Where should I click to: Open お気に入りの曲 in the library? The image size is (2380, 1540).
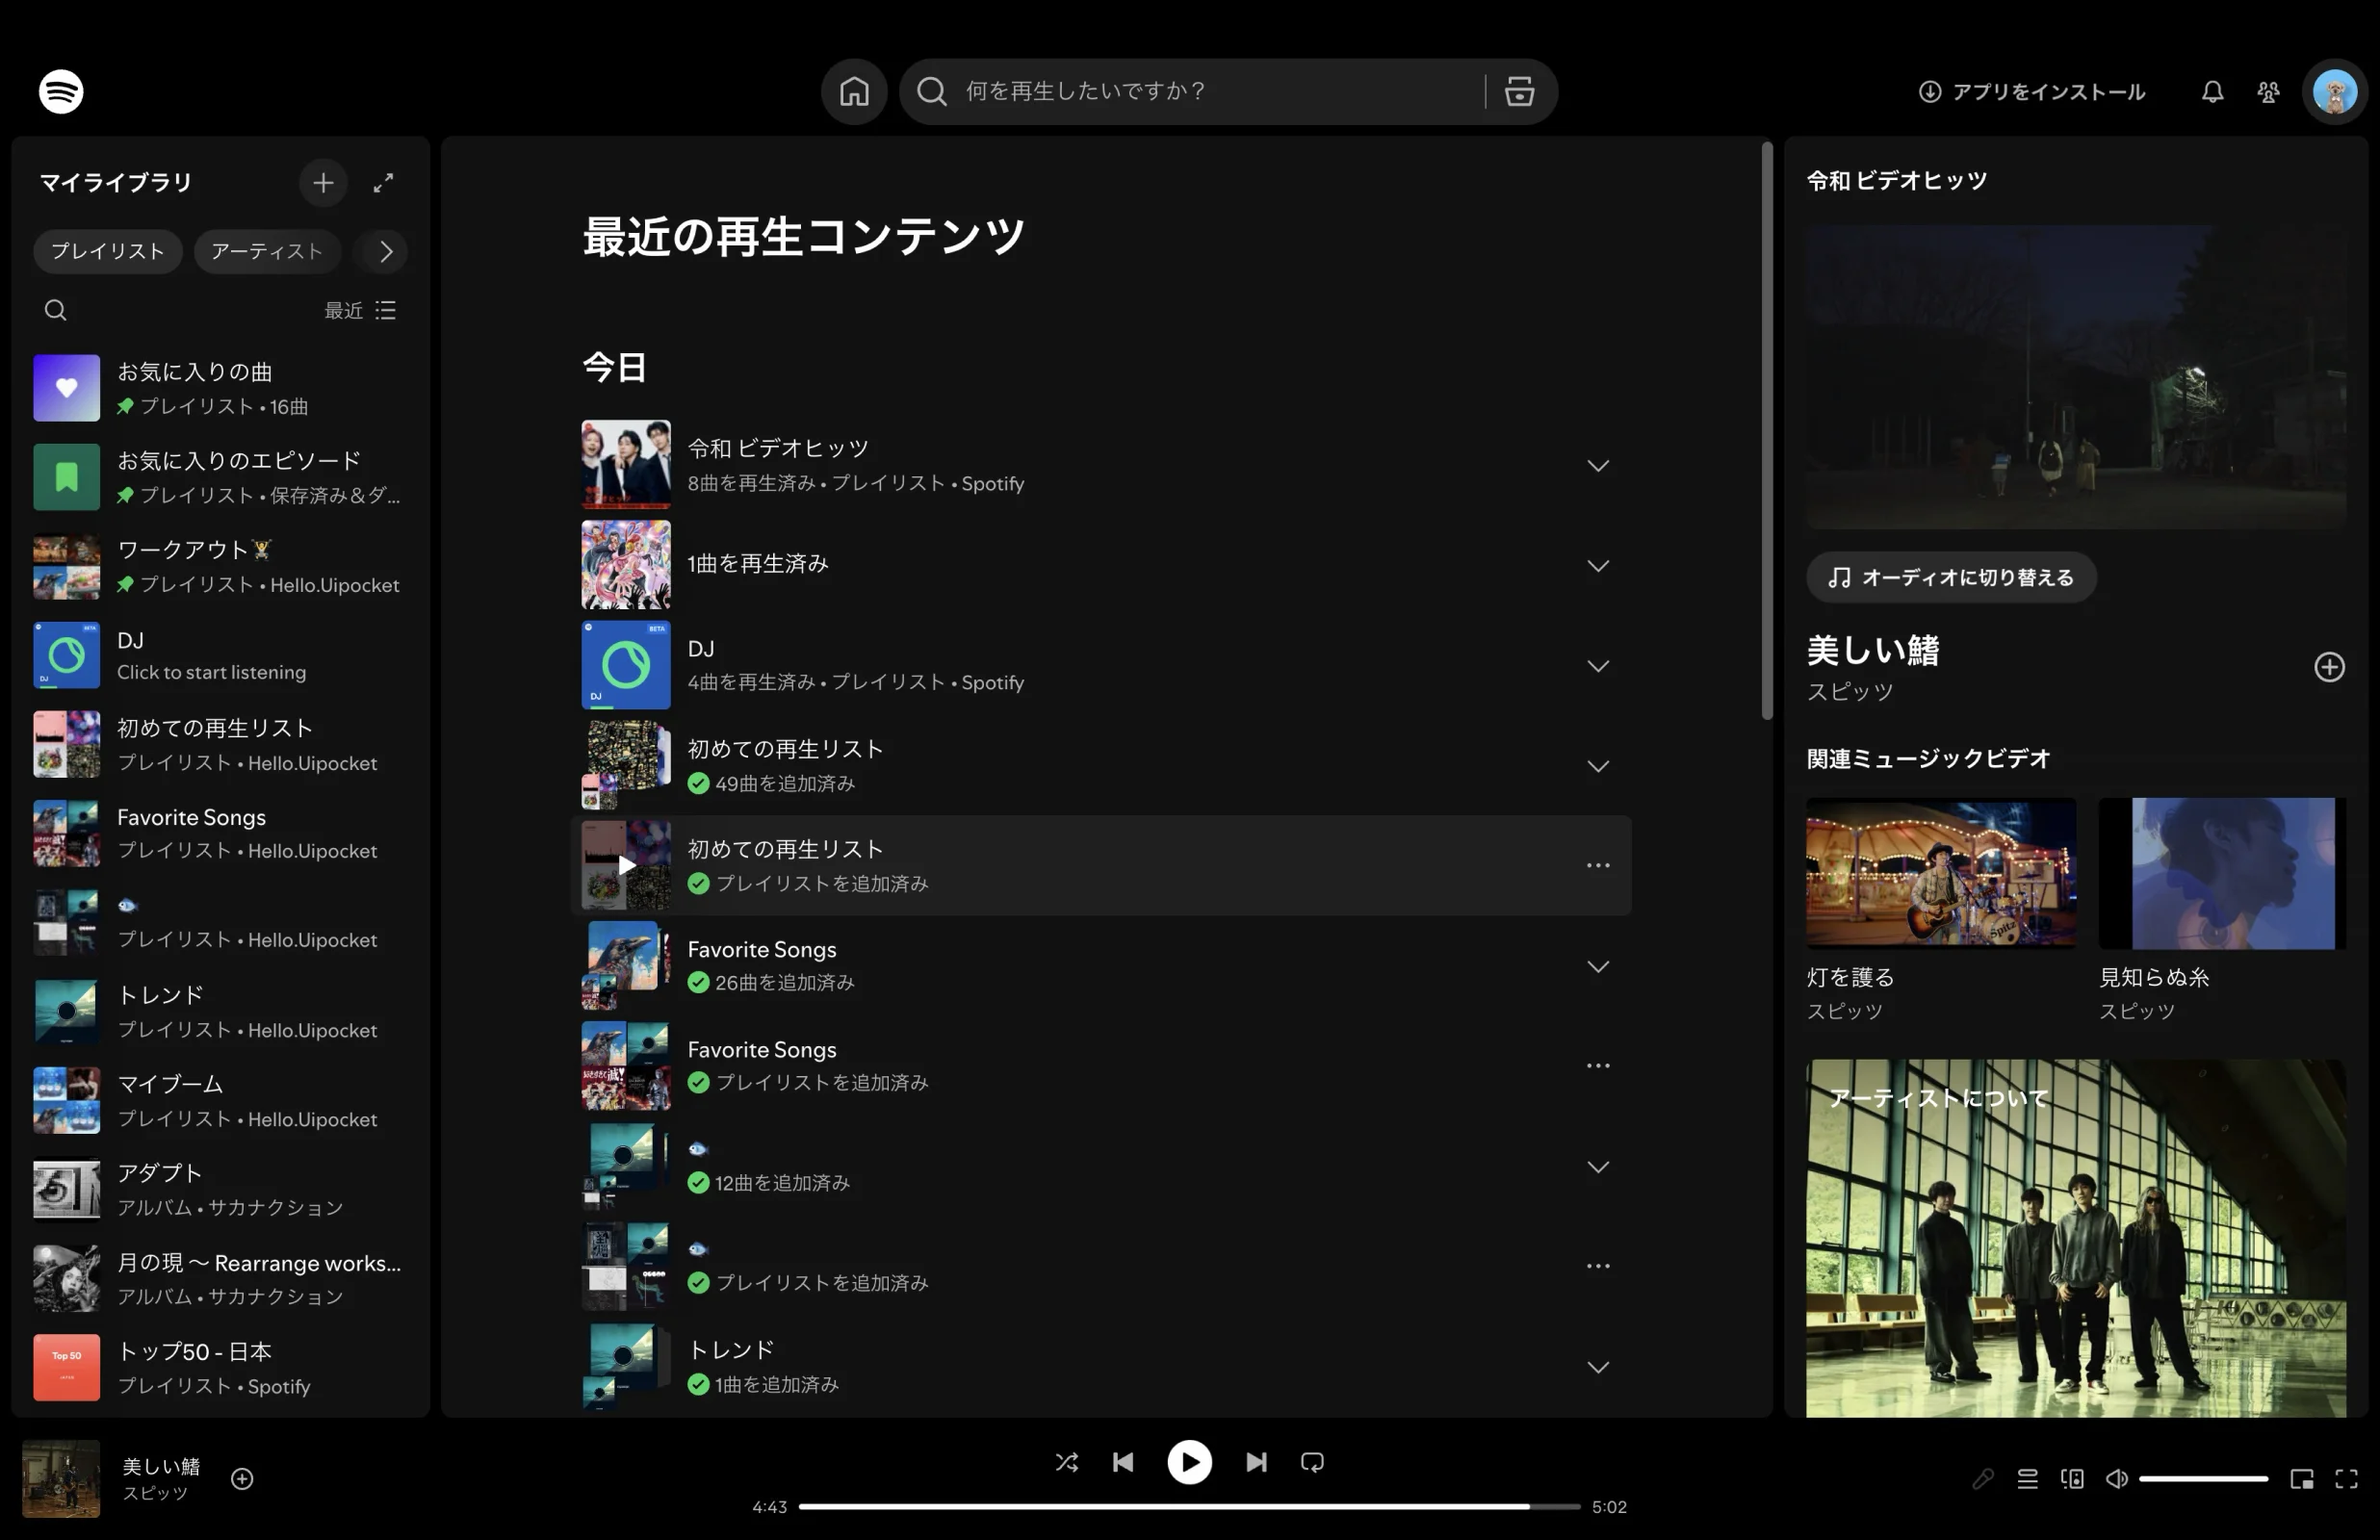click(x=220, y=388)
